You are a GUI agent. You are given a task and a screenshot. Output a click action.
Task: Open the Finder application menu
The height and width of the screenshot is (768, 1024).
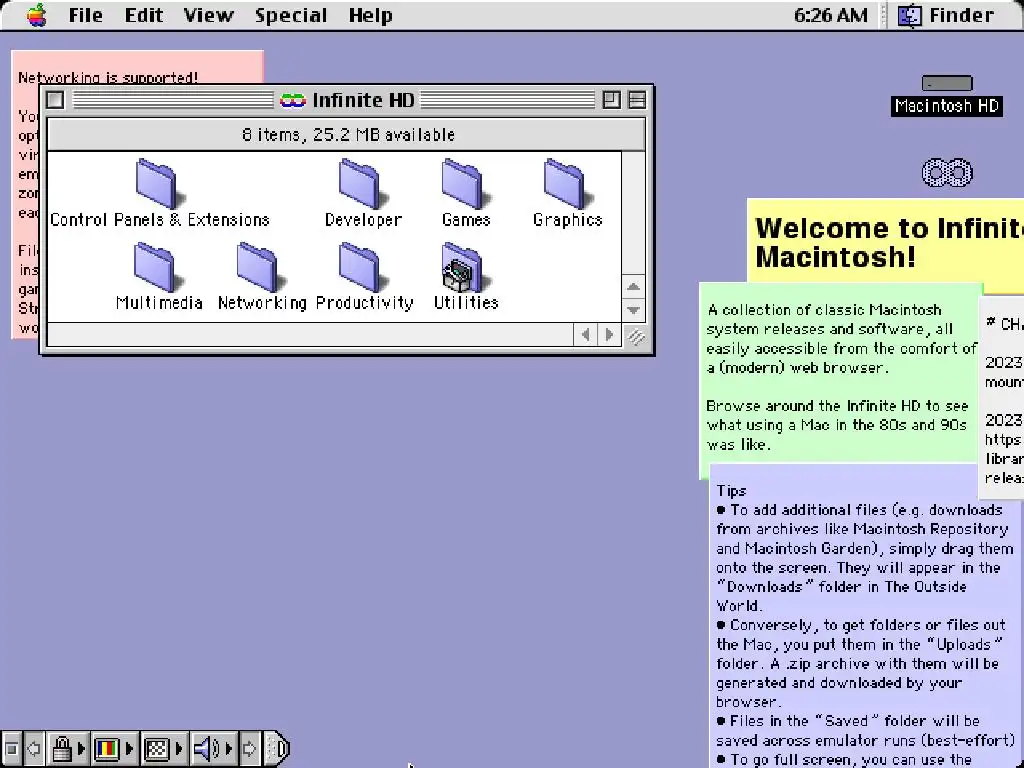pyautogui.click(x=946, y=15)
